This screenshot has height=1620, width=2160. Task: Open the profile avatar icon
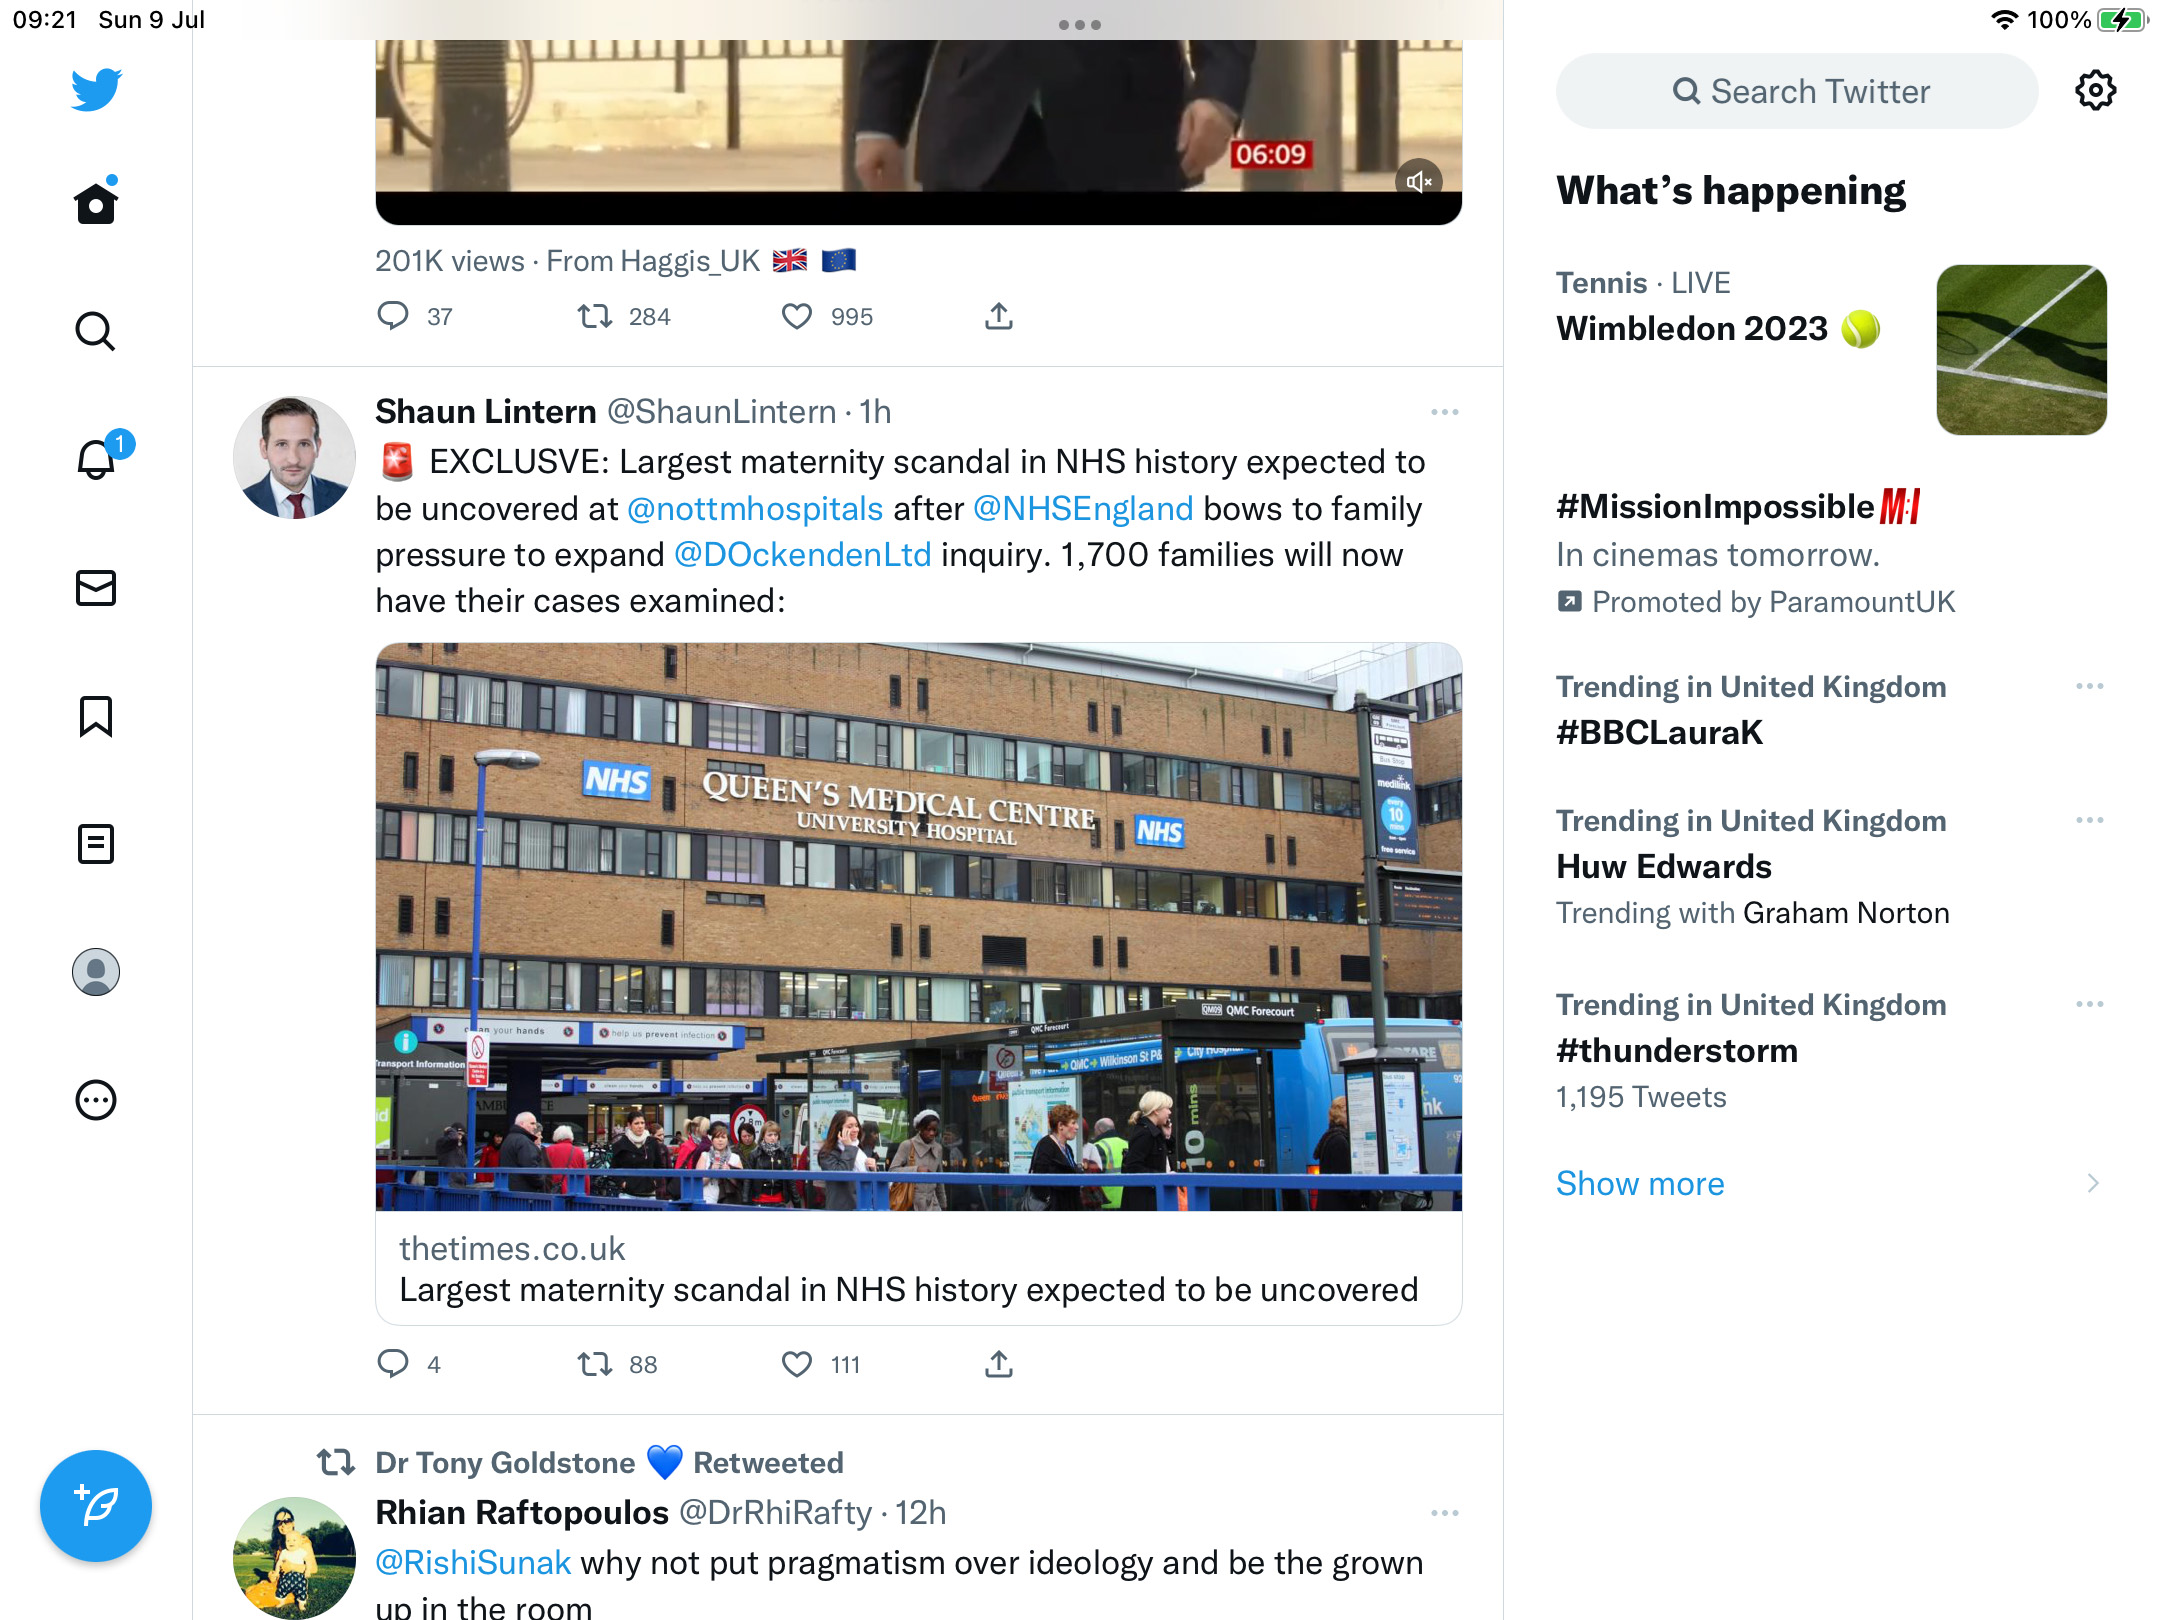[96, 972]
